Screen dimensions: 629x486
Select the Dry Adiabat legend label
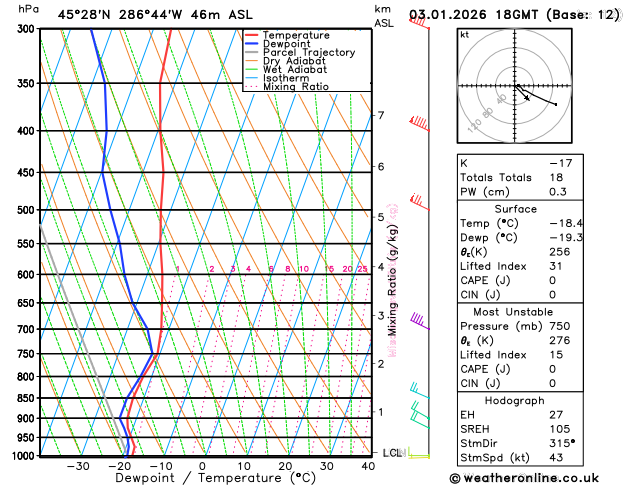294,61
